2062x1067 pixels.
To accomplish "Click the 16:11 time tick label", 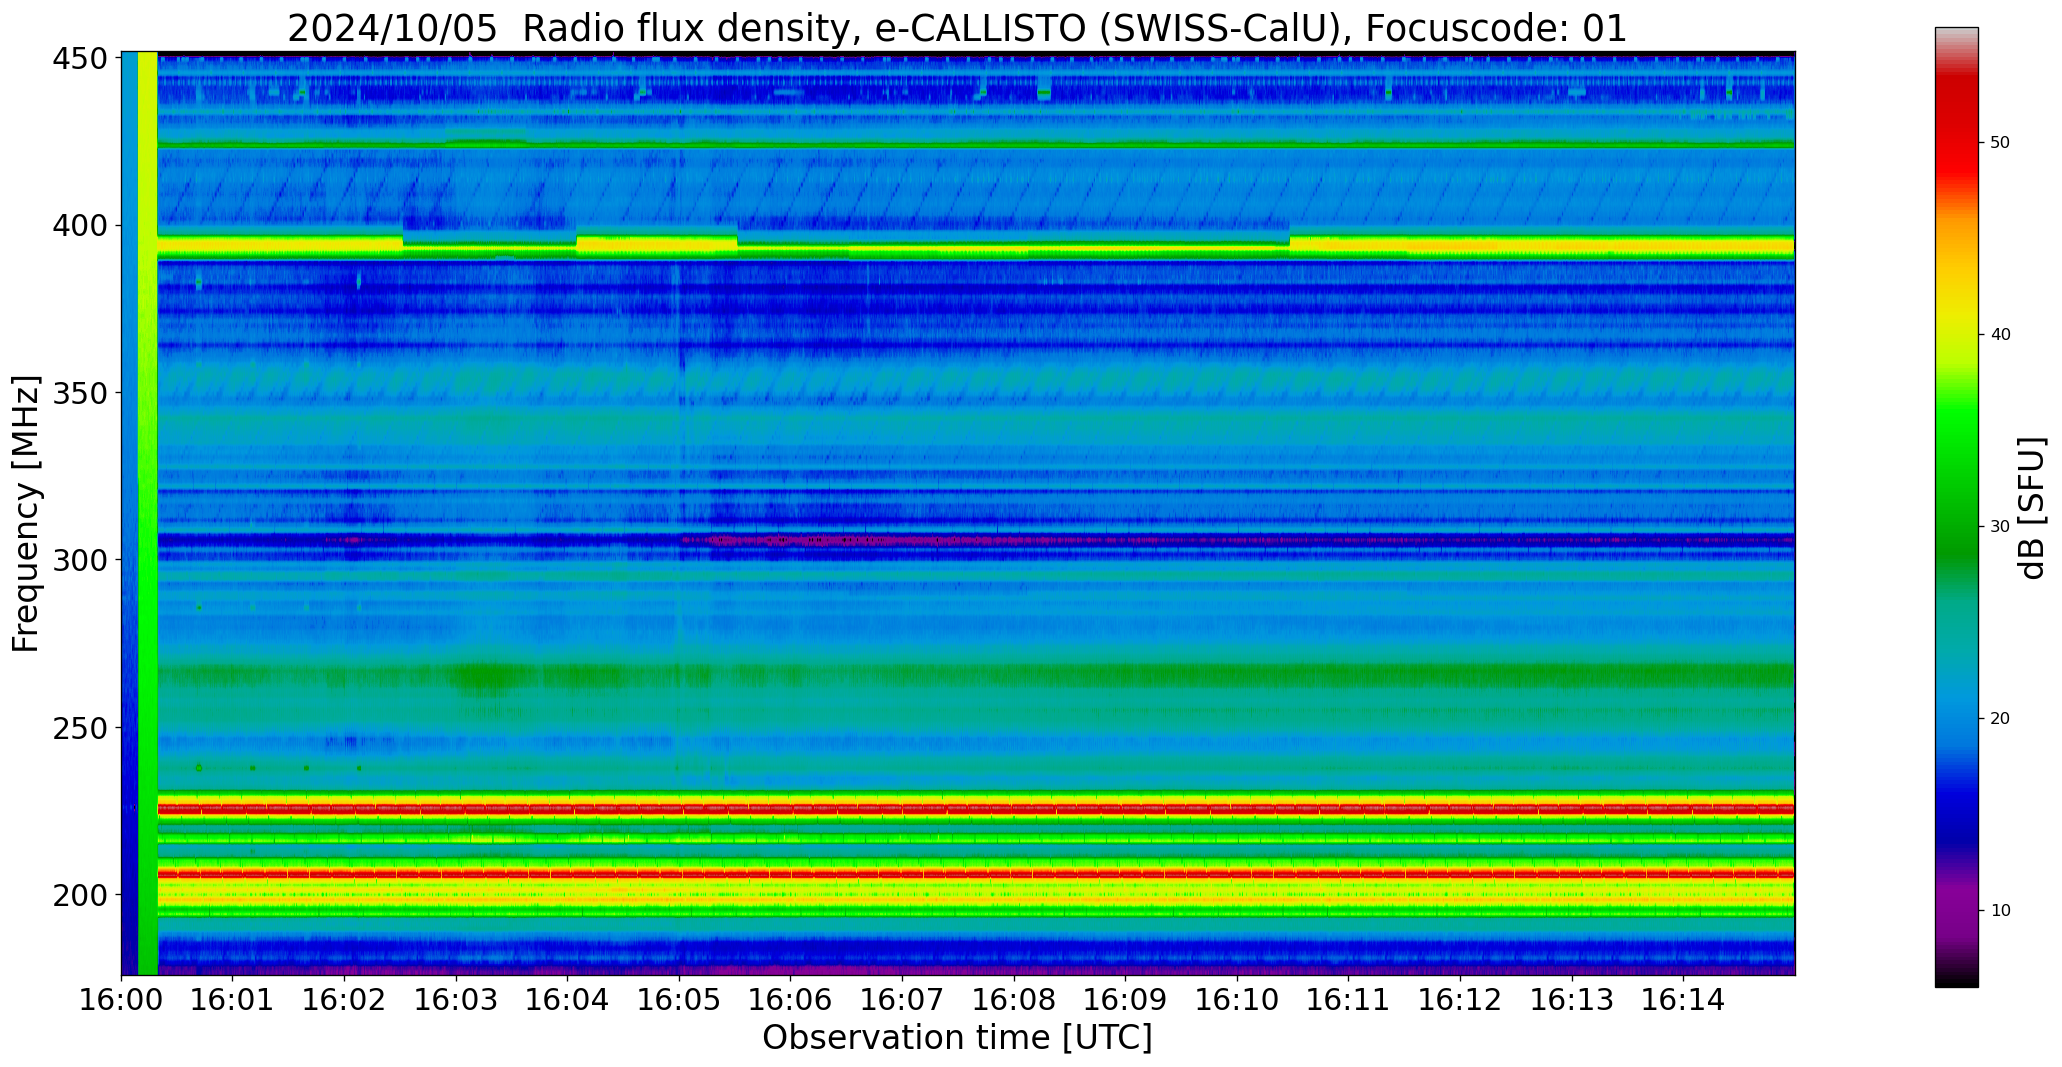I will [x=1349, y=999].
